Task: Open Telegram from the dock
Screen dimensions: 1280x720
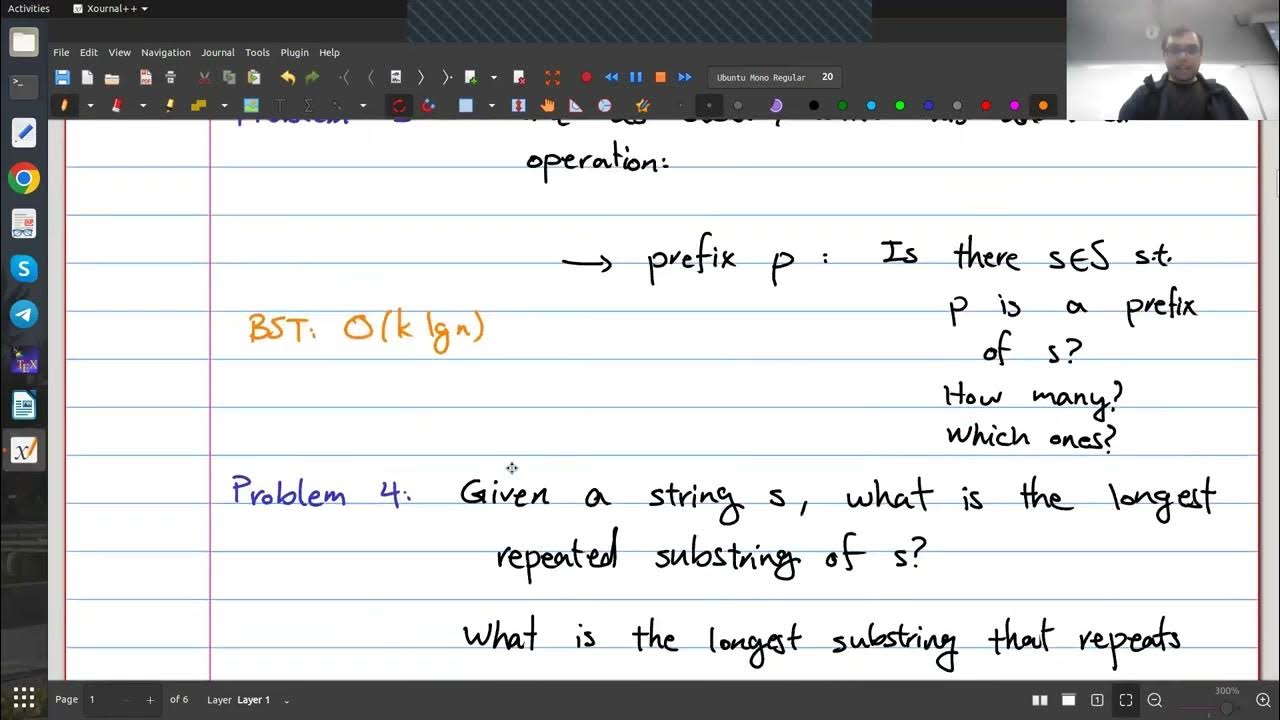Action: pyautogui.click(x=24, y=314)
